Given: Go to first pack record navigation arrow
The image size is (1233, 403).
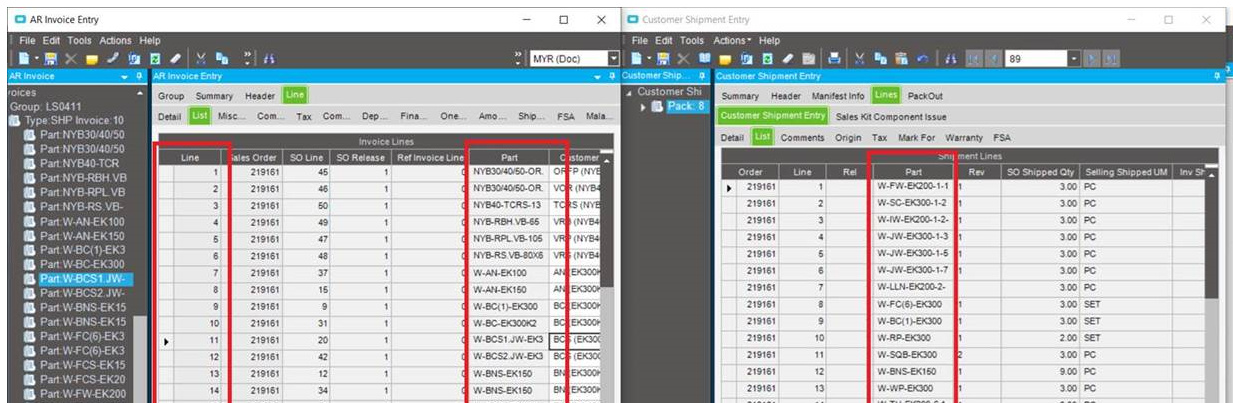Looking at the screenshot, I should coord(974,59).
